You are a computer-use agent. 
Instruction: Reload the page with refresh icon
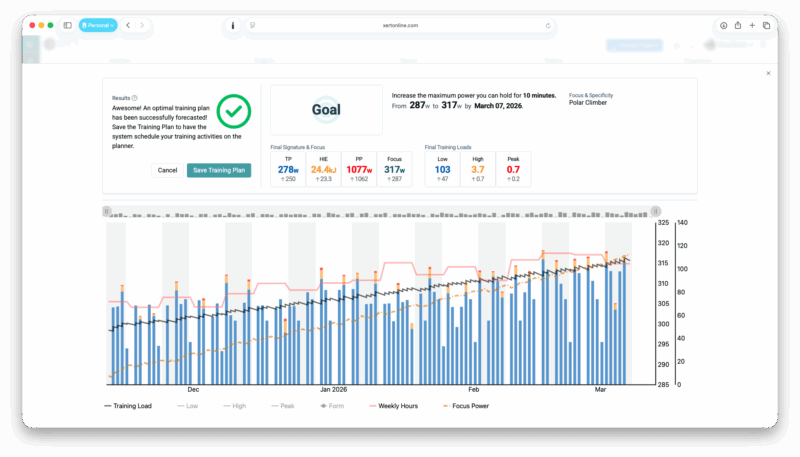[x=548, y=26]
